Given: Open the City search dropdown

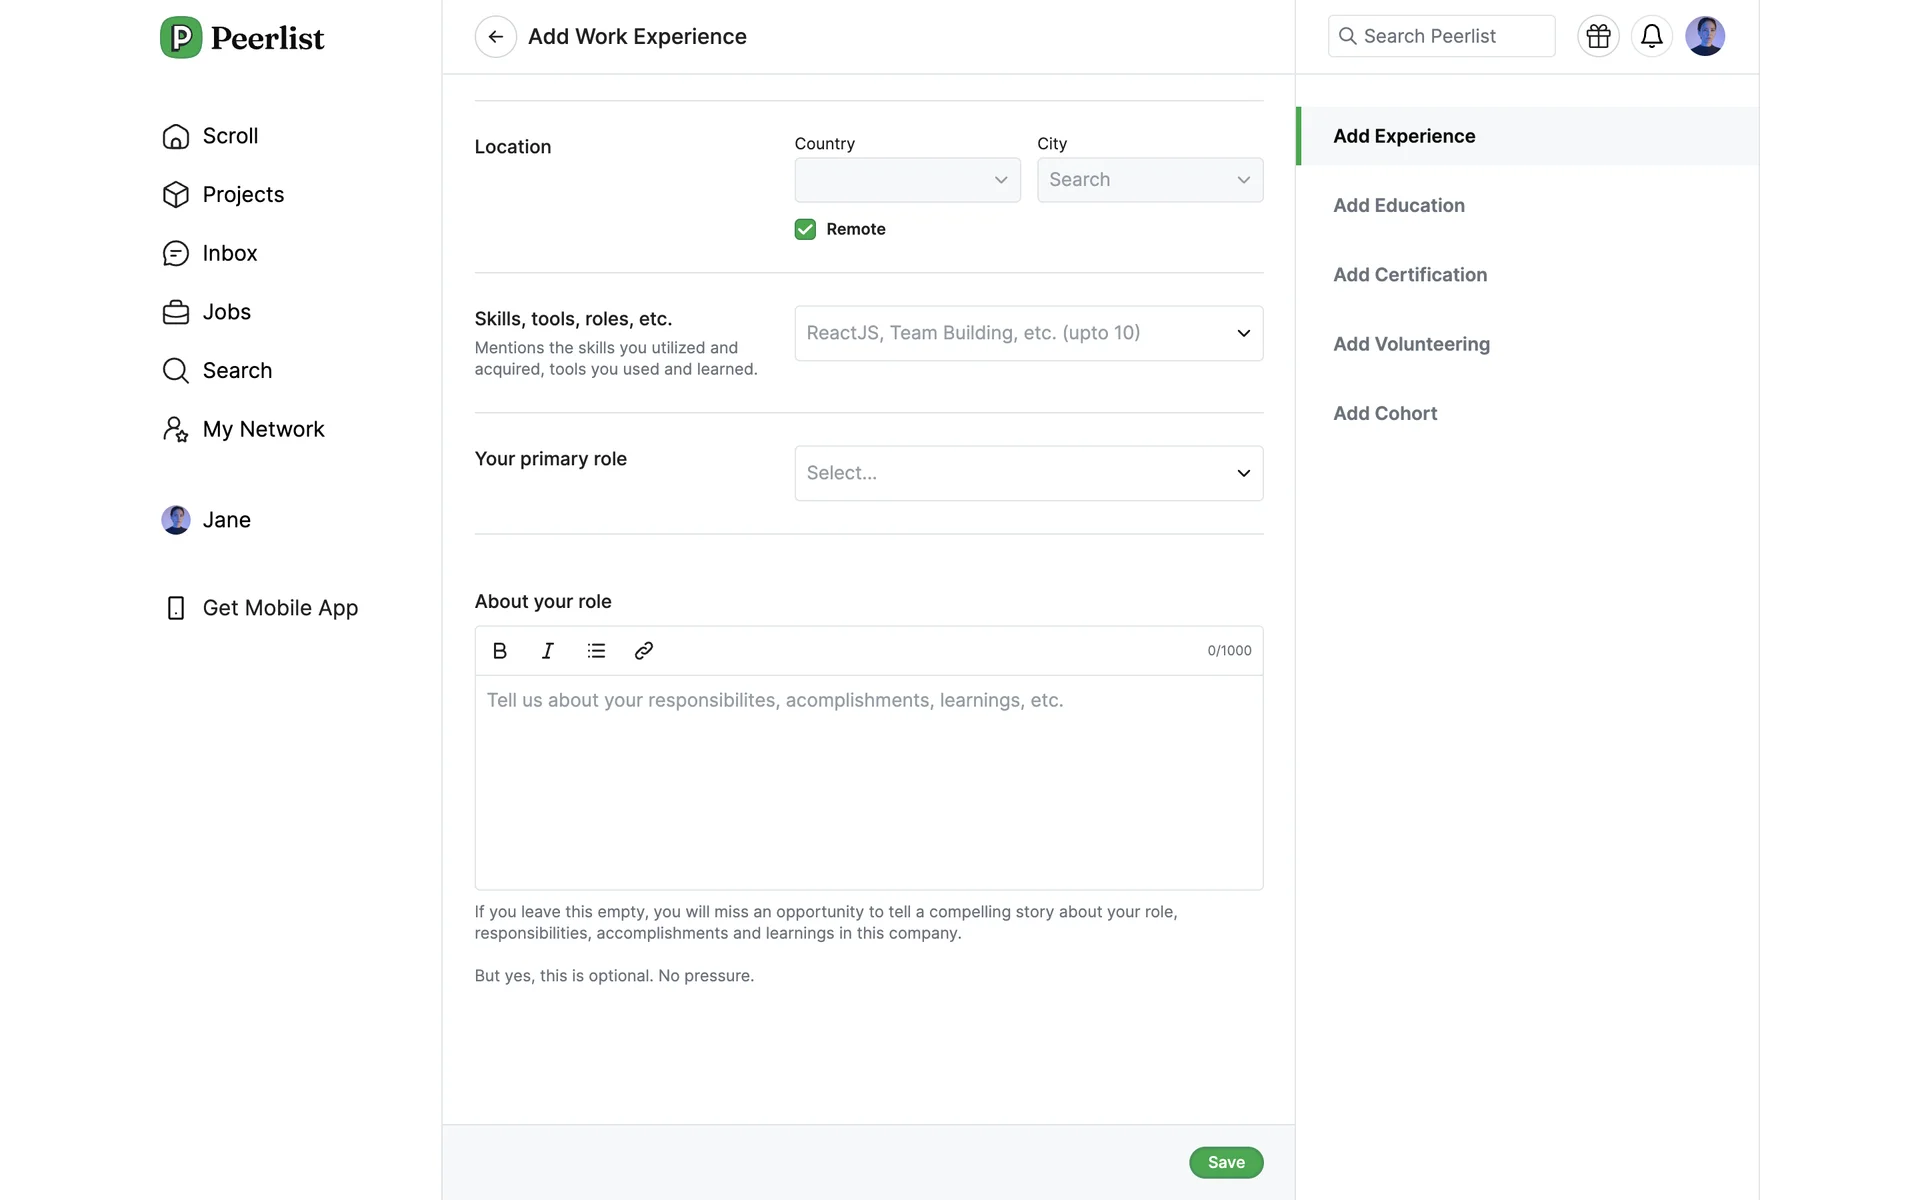Looking at the screenshot, I should coord(1149,180).
